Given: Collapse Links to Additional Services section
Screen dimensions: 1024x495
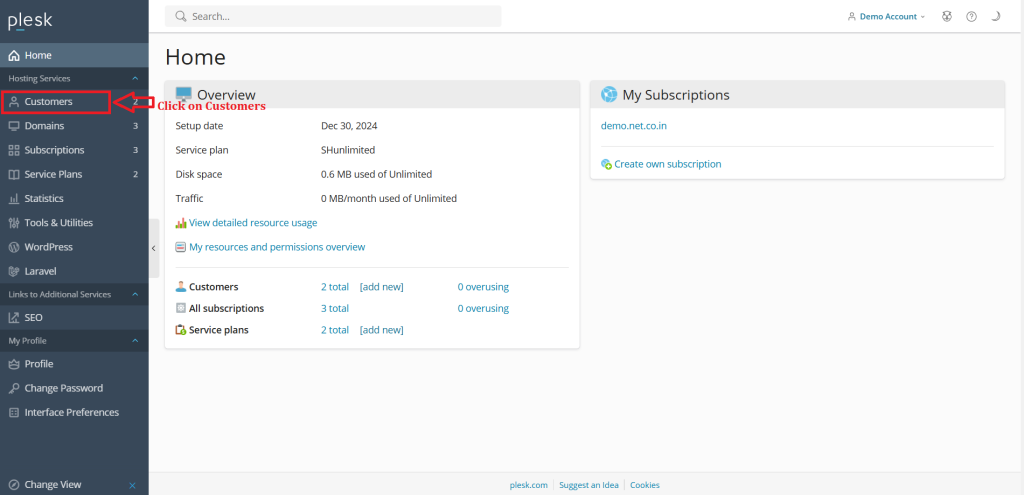Looking at the screenshot, I should click(x=135, y=295).
